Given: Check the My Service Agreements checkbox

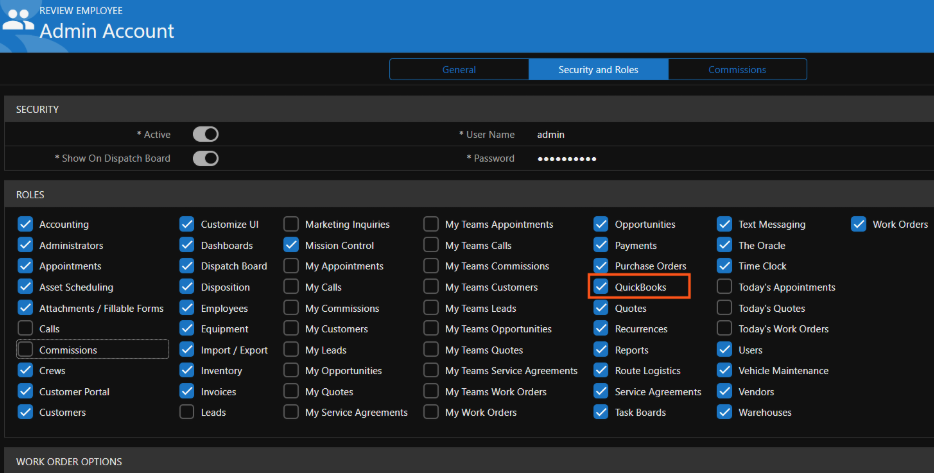Looking at the screenshot, I should click(x=291, y=412).
